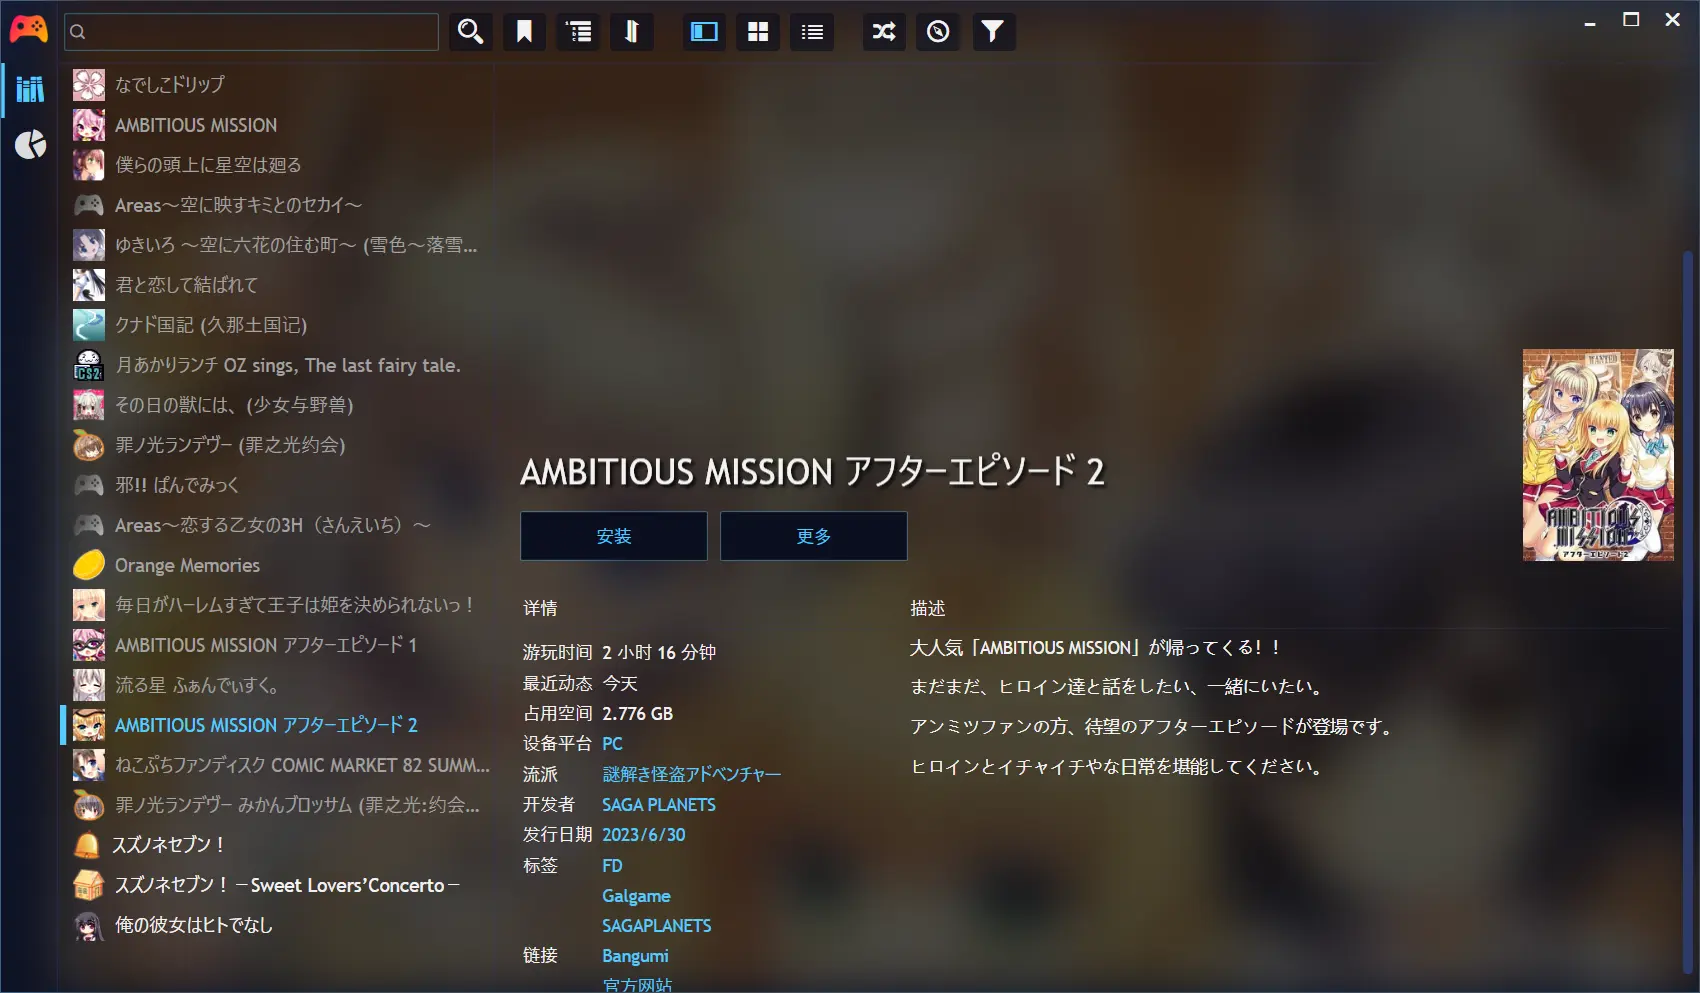
Task: Click the details panel vertical scrollbar
Action: 1688,600
